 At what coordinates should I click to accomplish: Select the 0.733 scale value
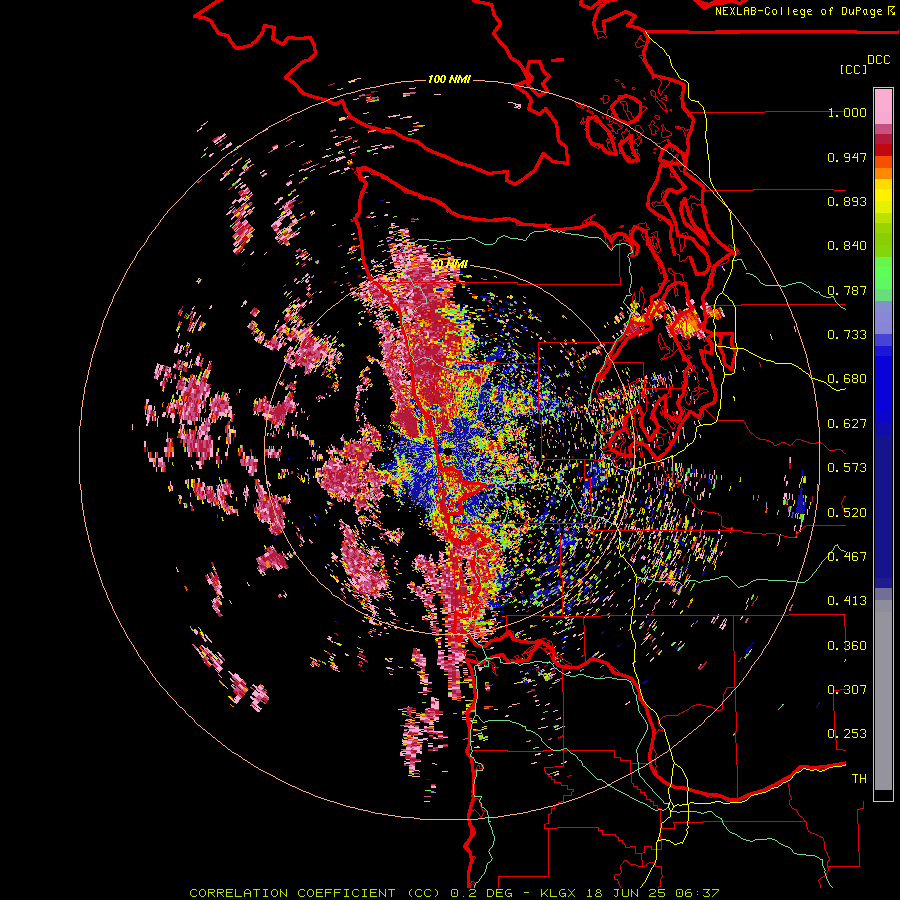click(847, 335)
